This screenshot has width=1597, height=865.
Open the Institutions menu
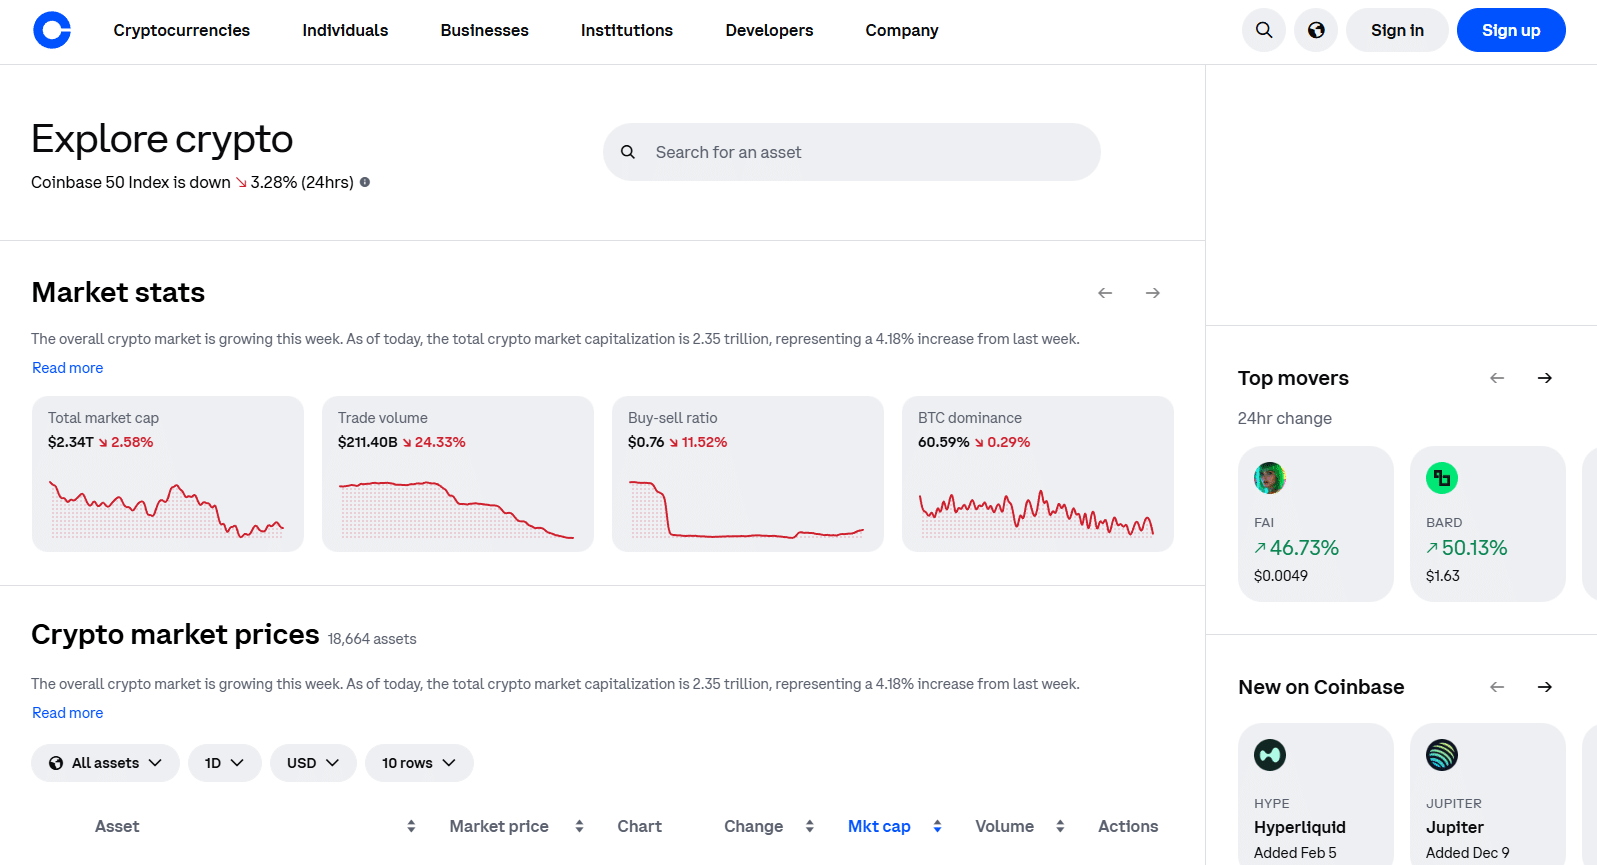(627, 30)
